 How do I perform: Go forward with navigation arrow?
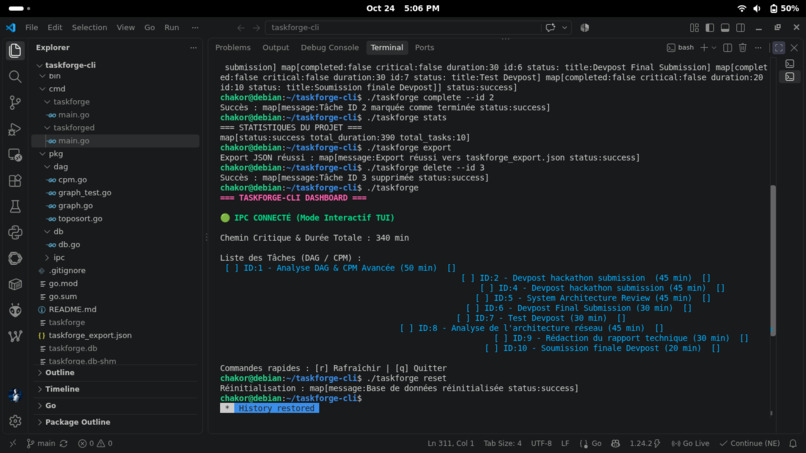tap(256, 28)
